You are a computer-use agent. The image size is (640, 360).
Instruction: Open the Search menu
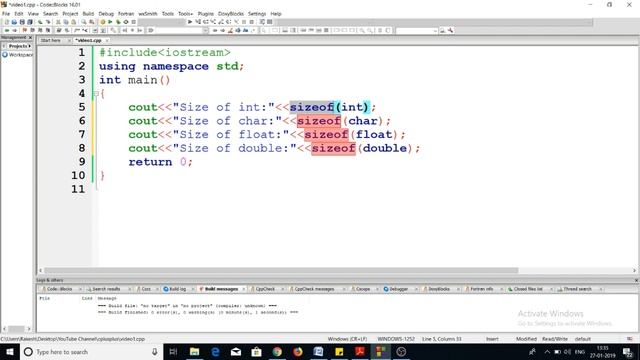pos(51,13)
